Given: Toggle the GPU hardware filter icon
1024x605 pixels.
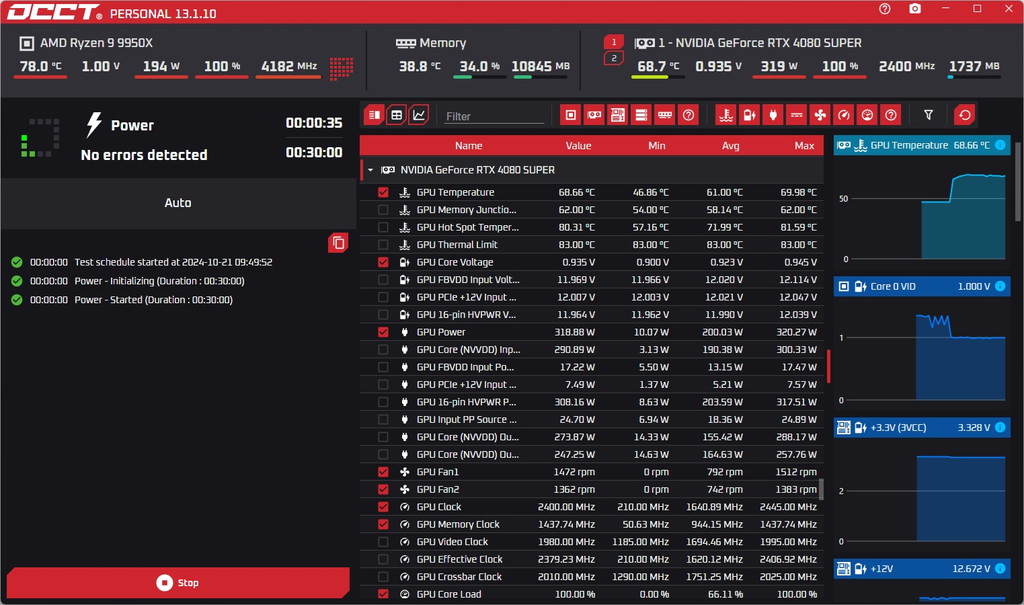Looking at the screenshot, I should (x=594, y=116).
